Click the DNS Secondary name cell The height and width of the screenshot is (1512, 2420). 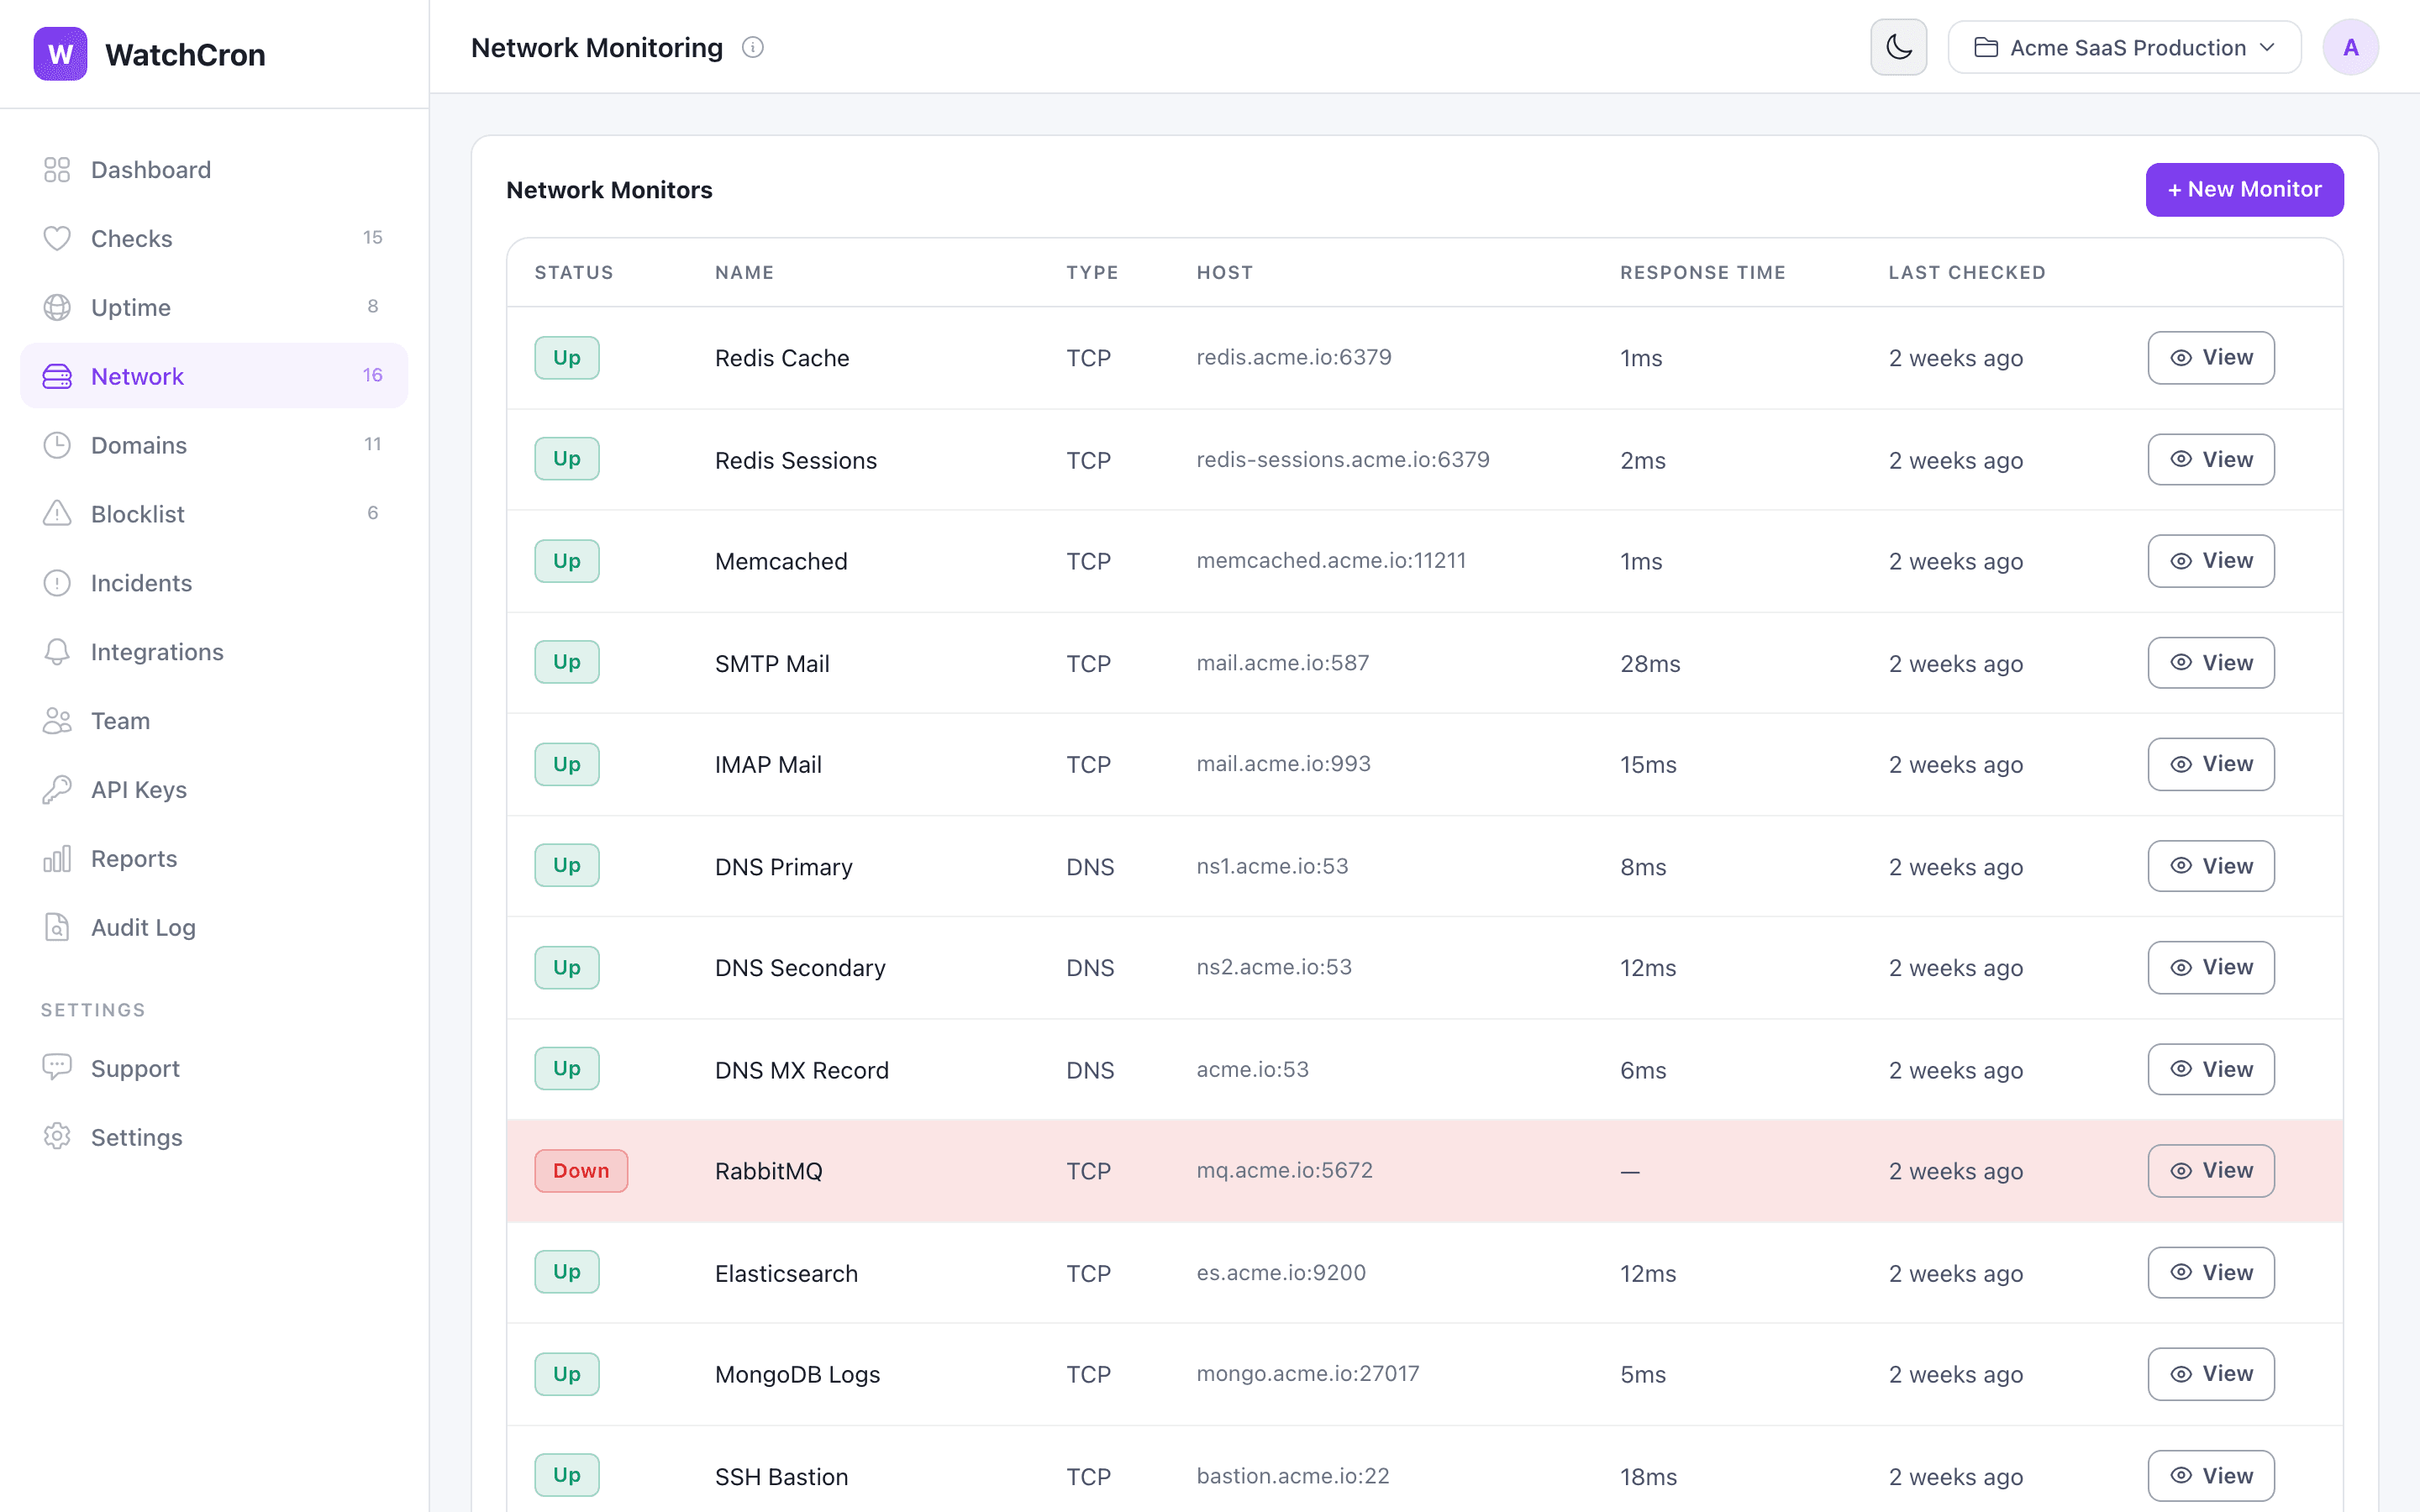800,968
